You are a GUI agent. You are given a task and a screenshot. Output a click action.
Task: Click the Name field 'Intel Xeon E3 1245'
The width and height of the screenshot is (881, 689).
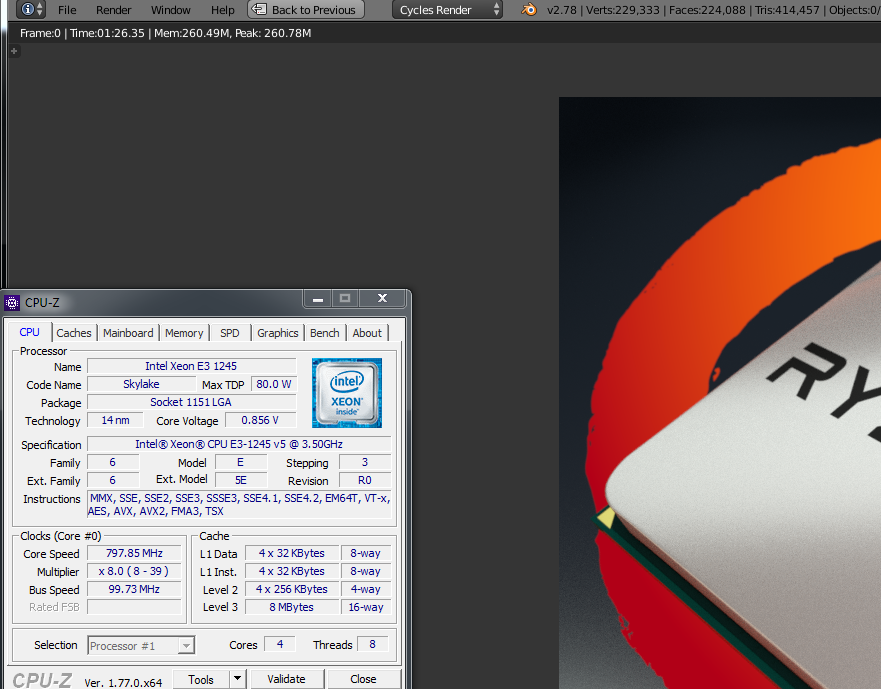click(191, 366)
